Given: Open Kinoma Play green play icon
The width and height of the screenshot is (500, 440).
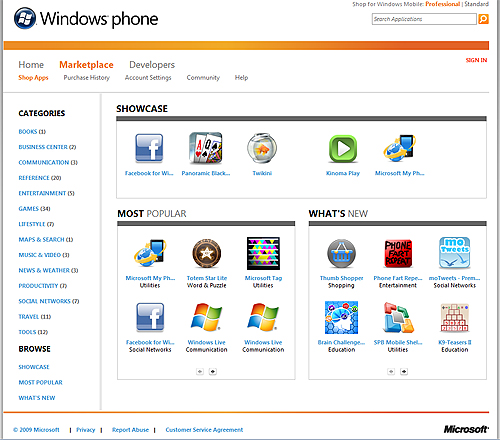Looking at the screenshot, I should tap(343, 149).
